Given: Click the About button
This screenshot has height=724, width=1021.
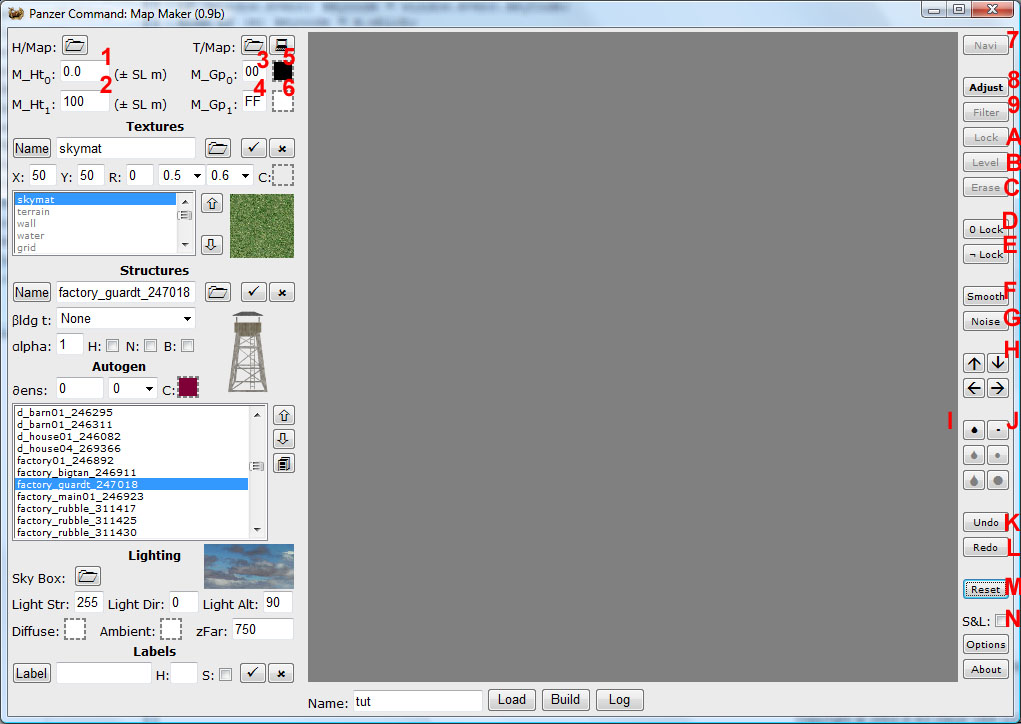Looking at the screenshot, I should coord(986,669).
